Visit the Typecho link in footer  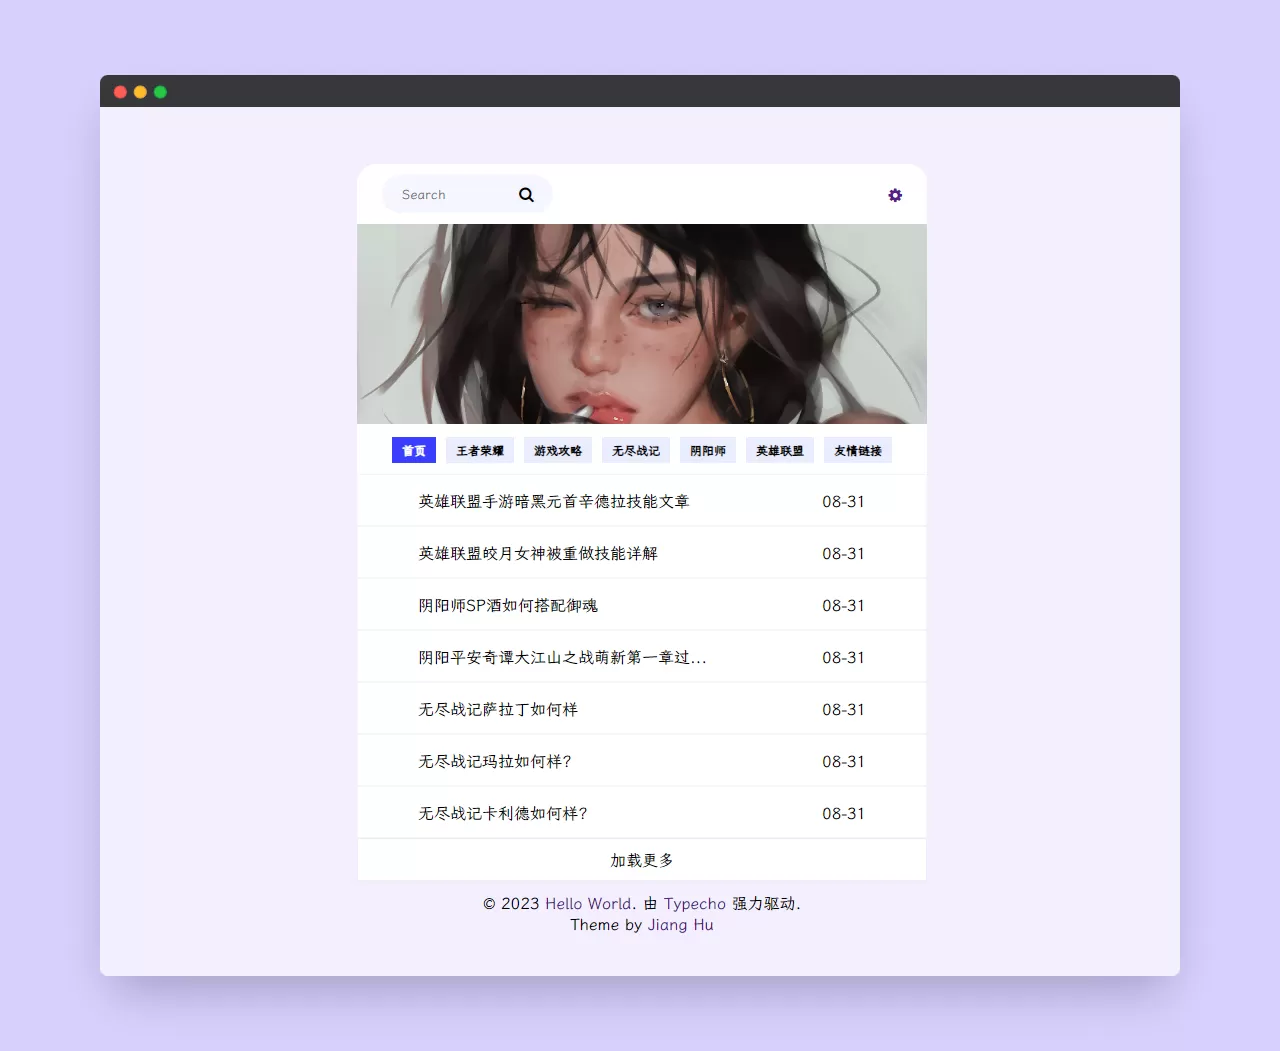pyautogui.click(x=695, y=903)
